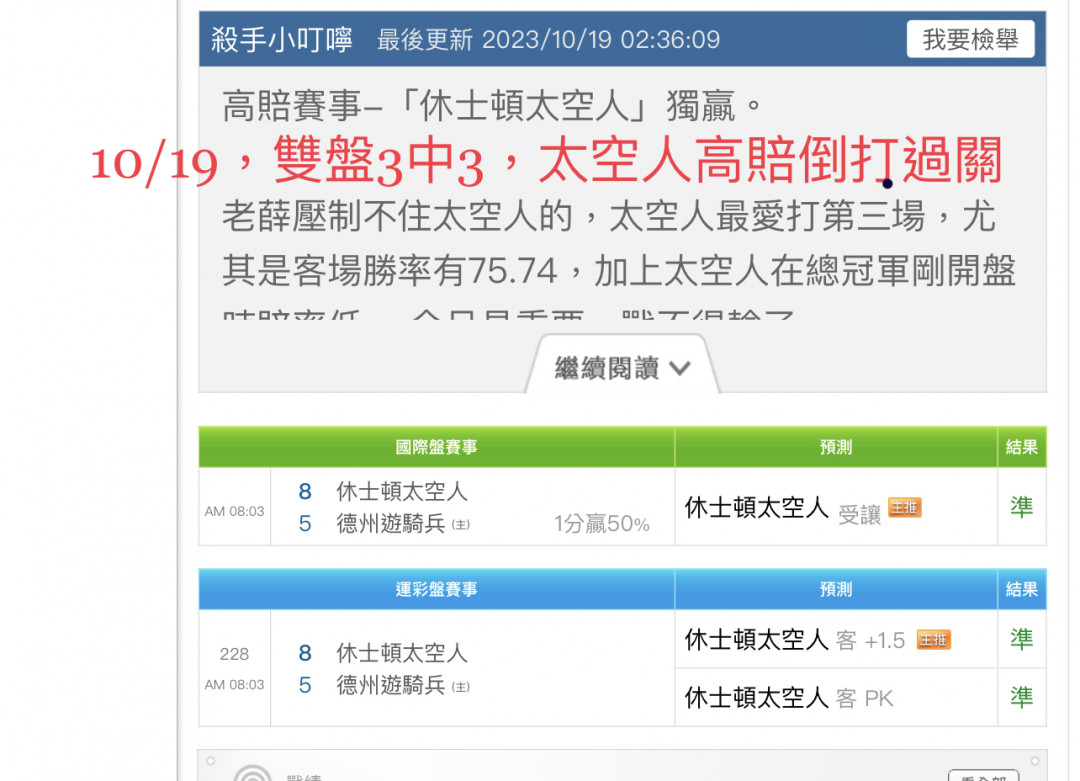Open author 殺手小叮噹's profile name
Image resolution: width=1080 pixels, height=781 pixels.
click(282, 40)
